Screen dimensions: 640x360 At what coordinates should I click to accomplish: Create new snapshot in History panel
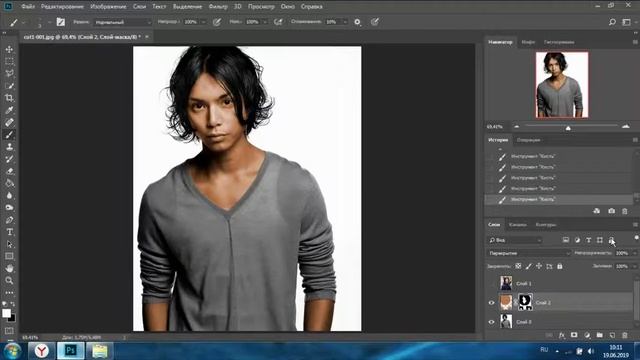(x=611, y=211)
